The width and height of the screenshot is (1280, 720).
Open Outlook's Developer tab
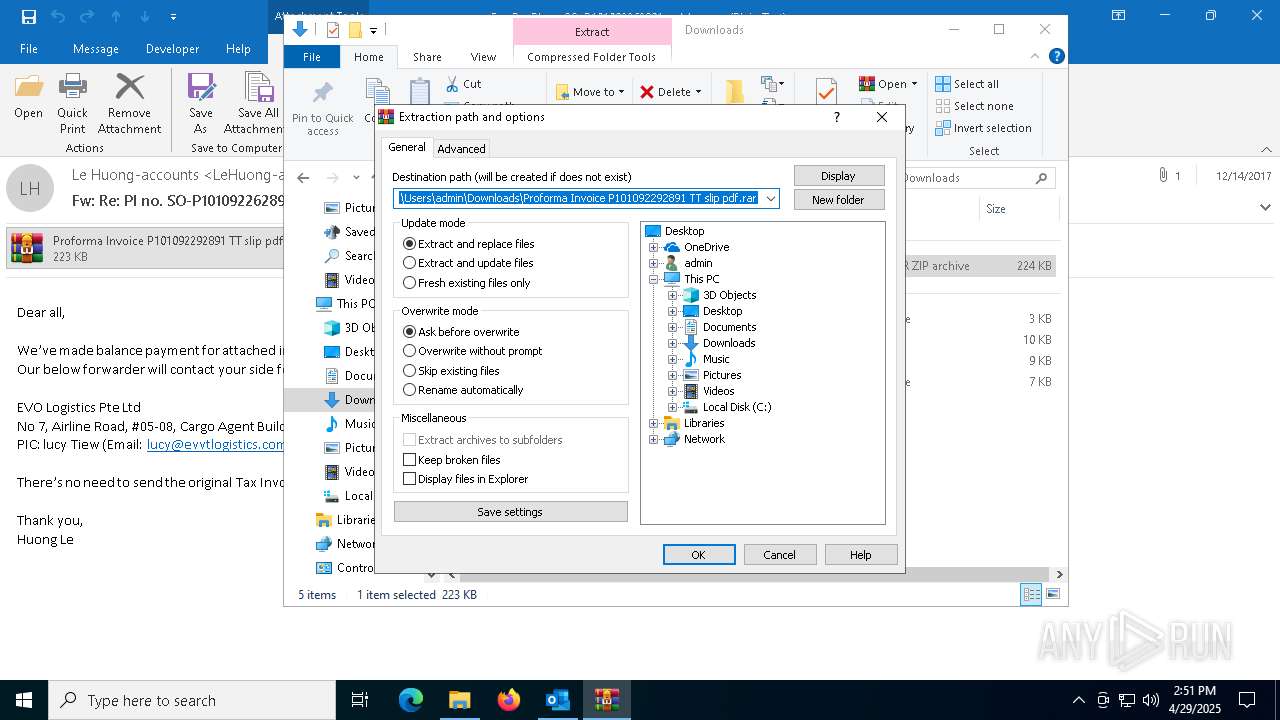pyautogui.click(x=172, y=49)
